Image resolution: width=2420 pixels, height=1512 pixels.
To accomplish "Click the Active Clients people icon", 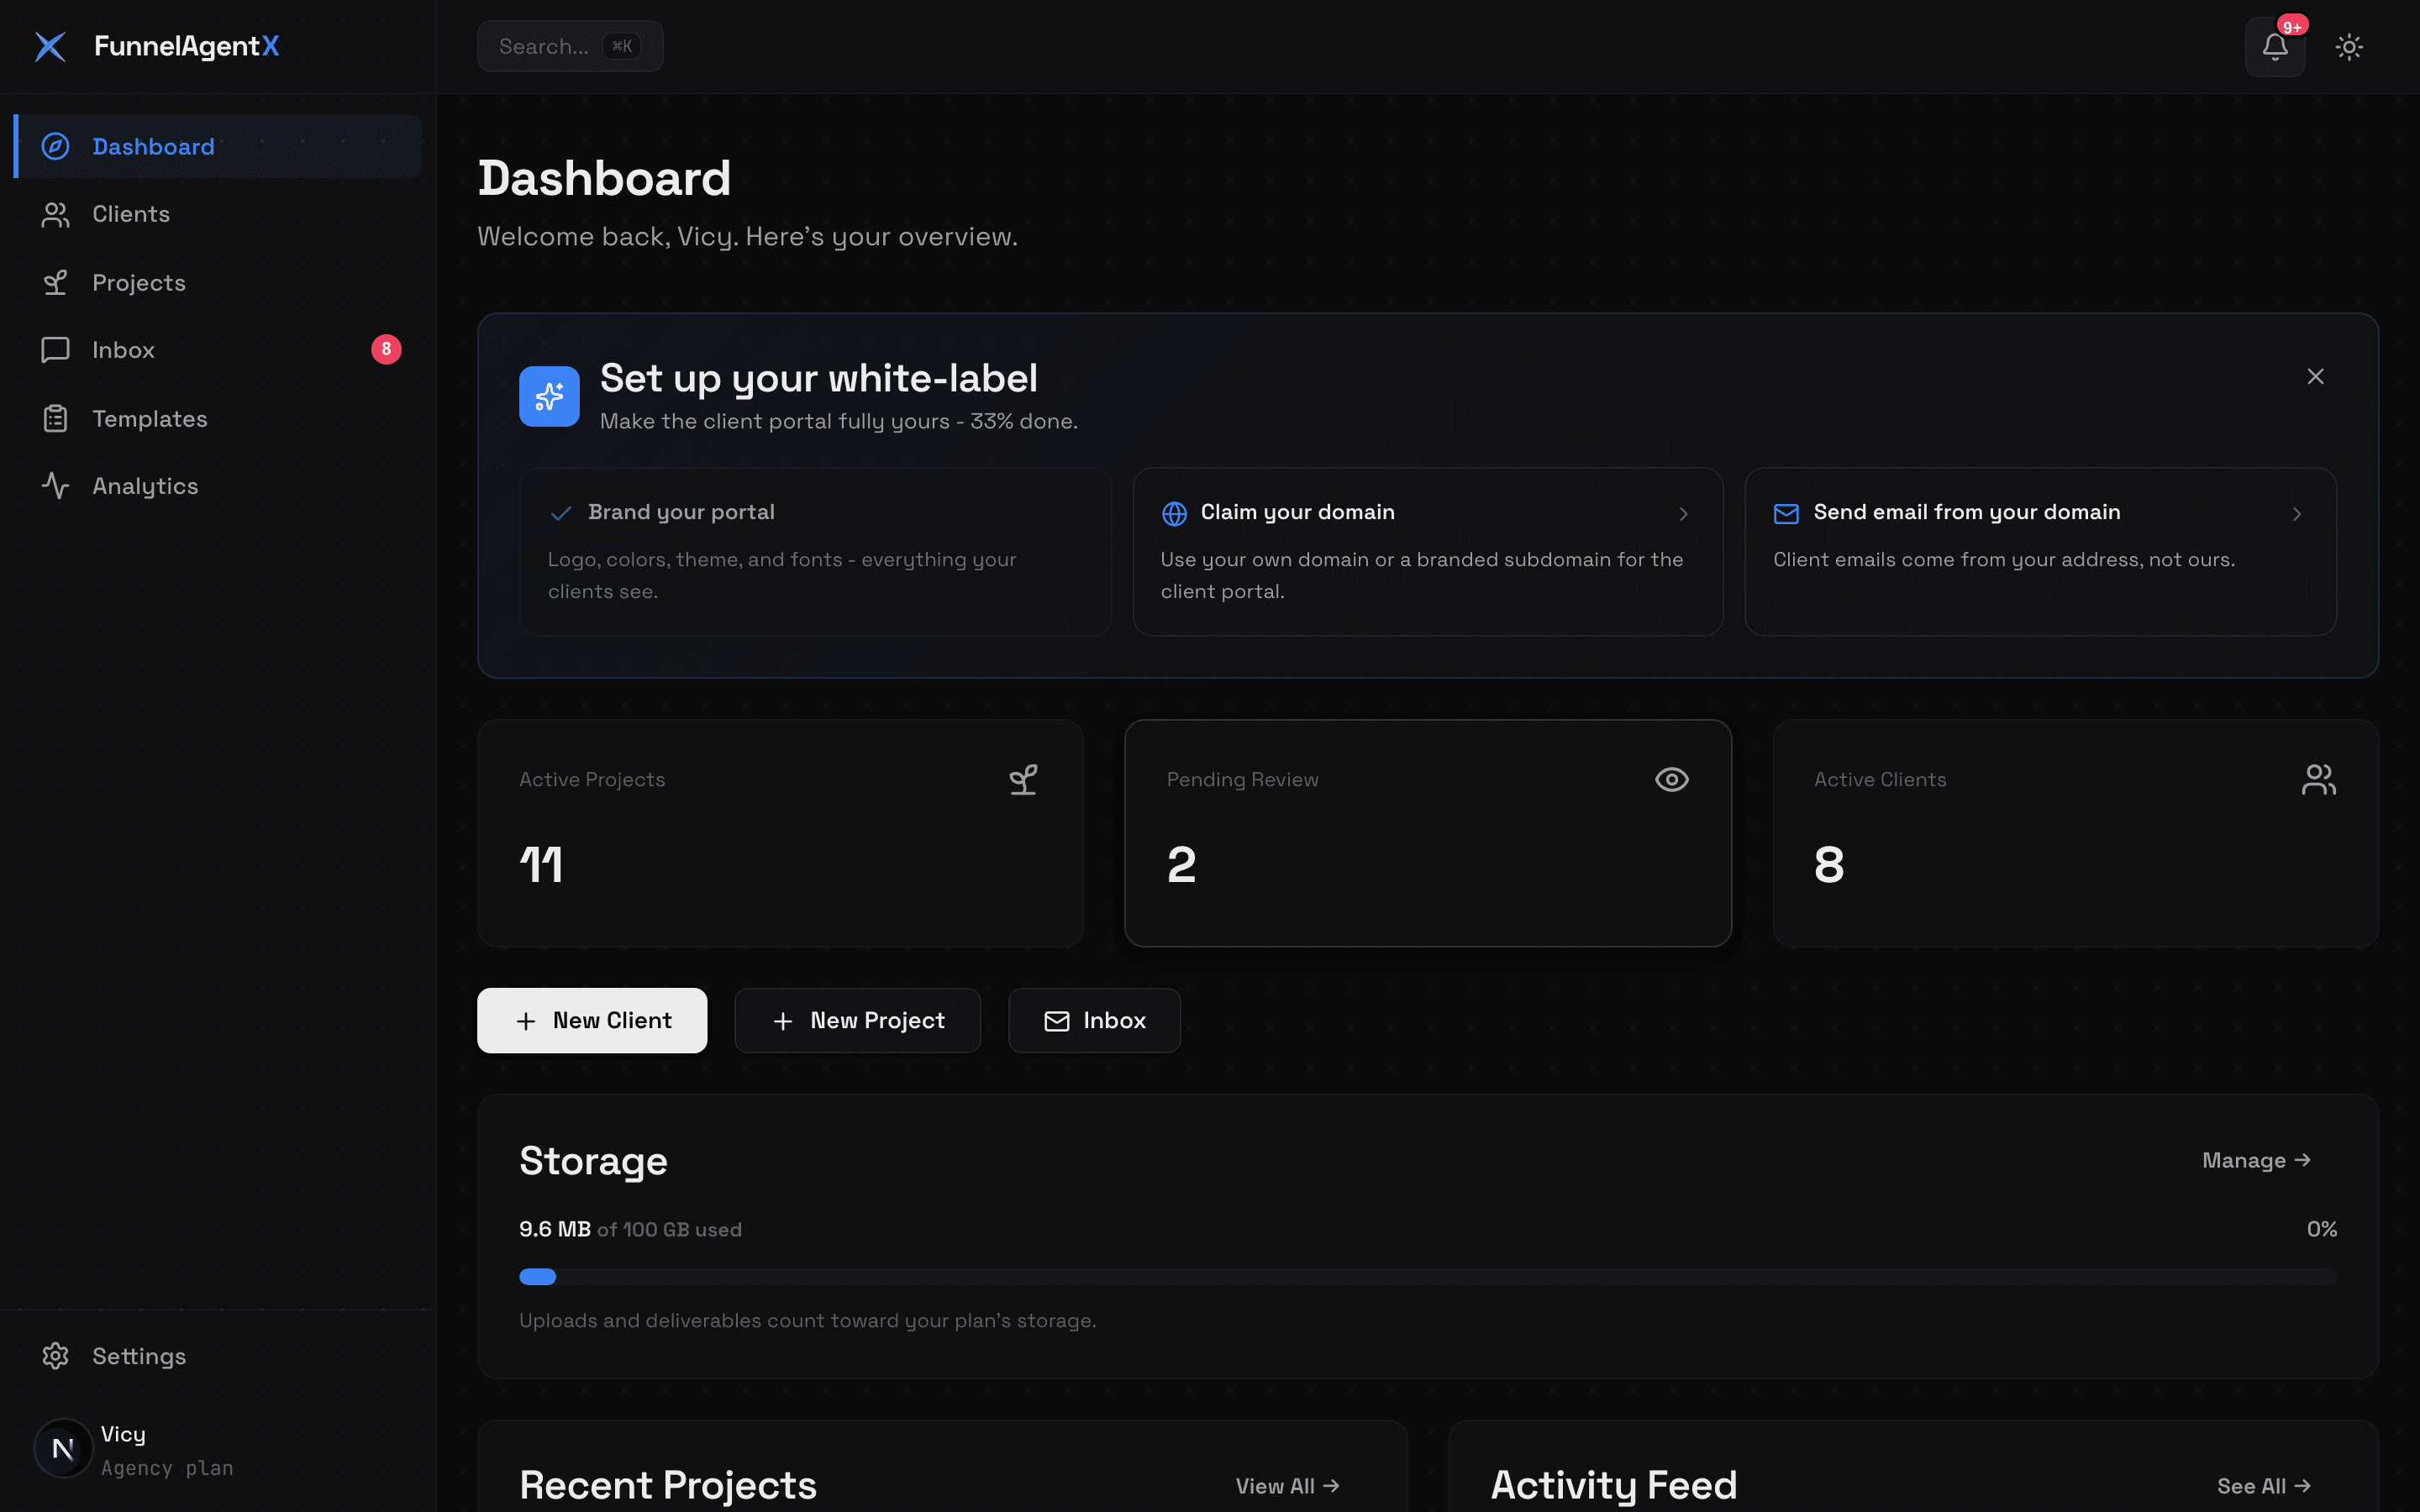I will point(2318,779).
